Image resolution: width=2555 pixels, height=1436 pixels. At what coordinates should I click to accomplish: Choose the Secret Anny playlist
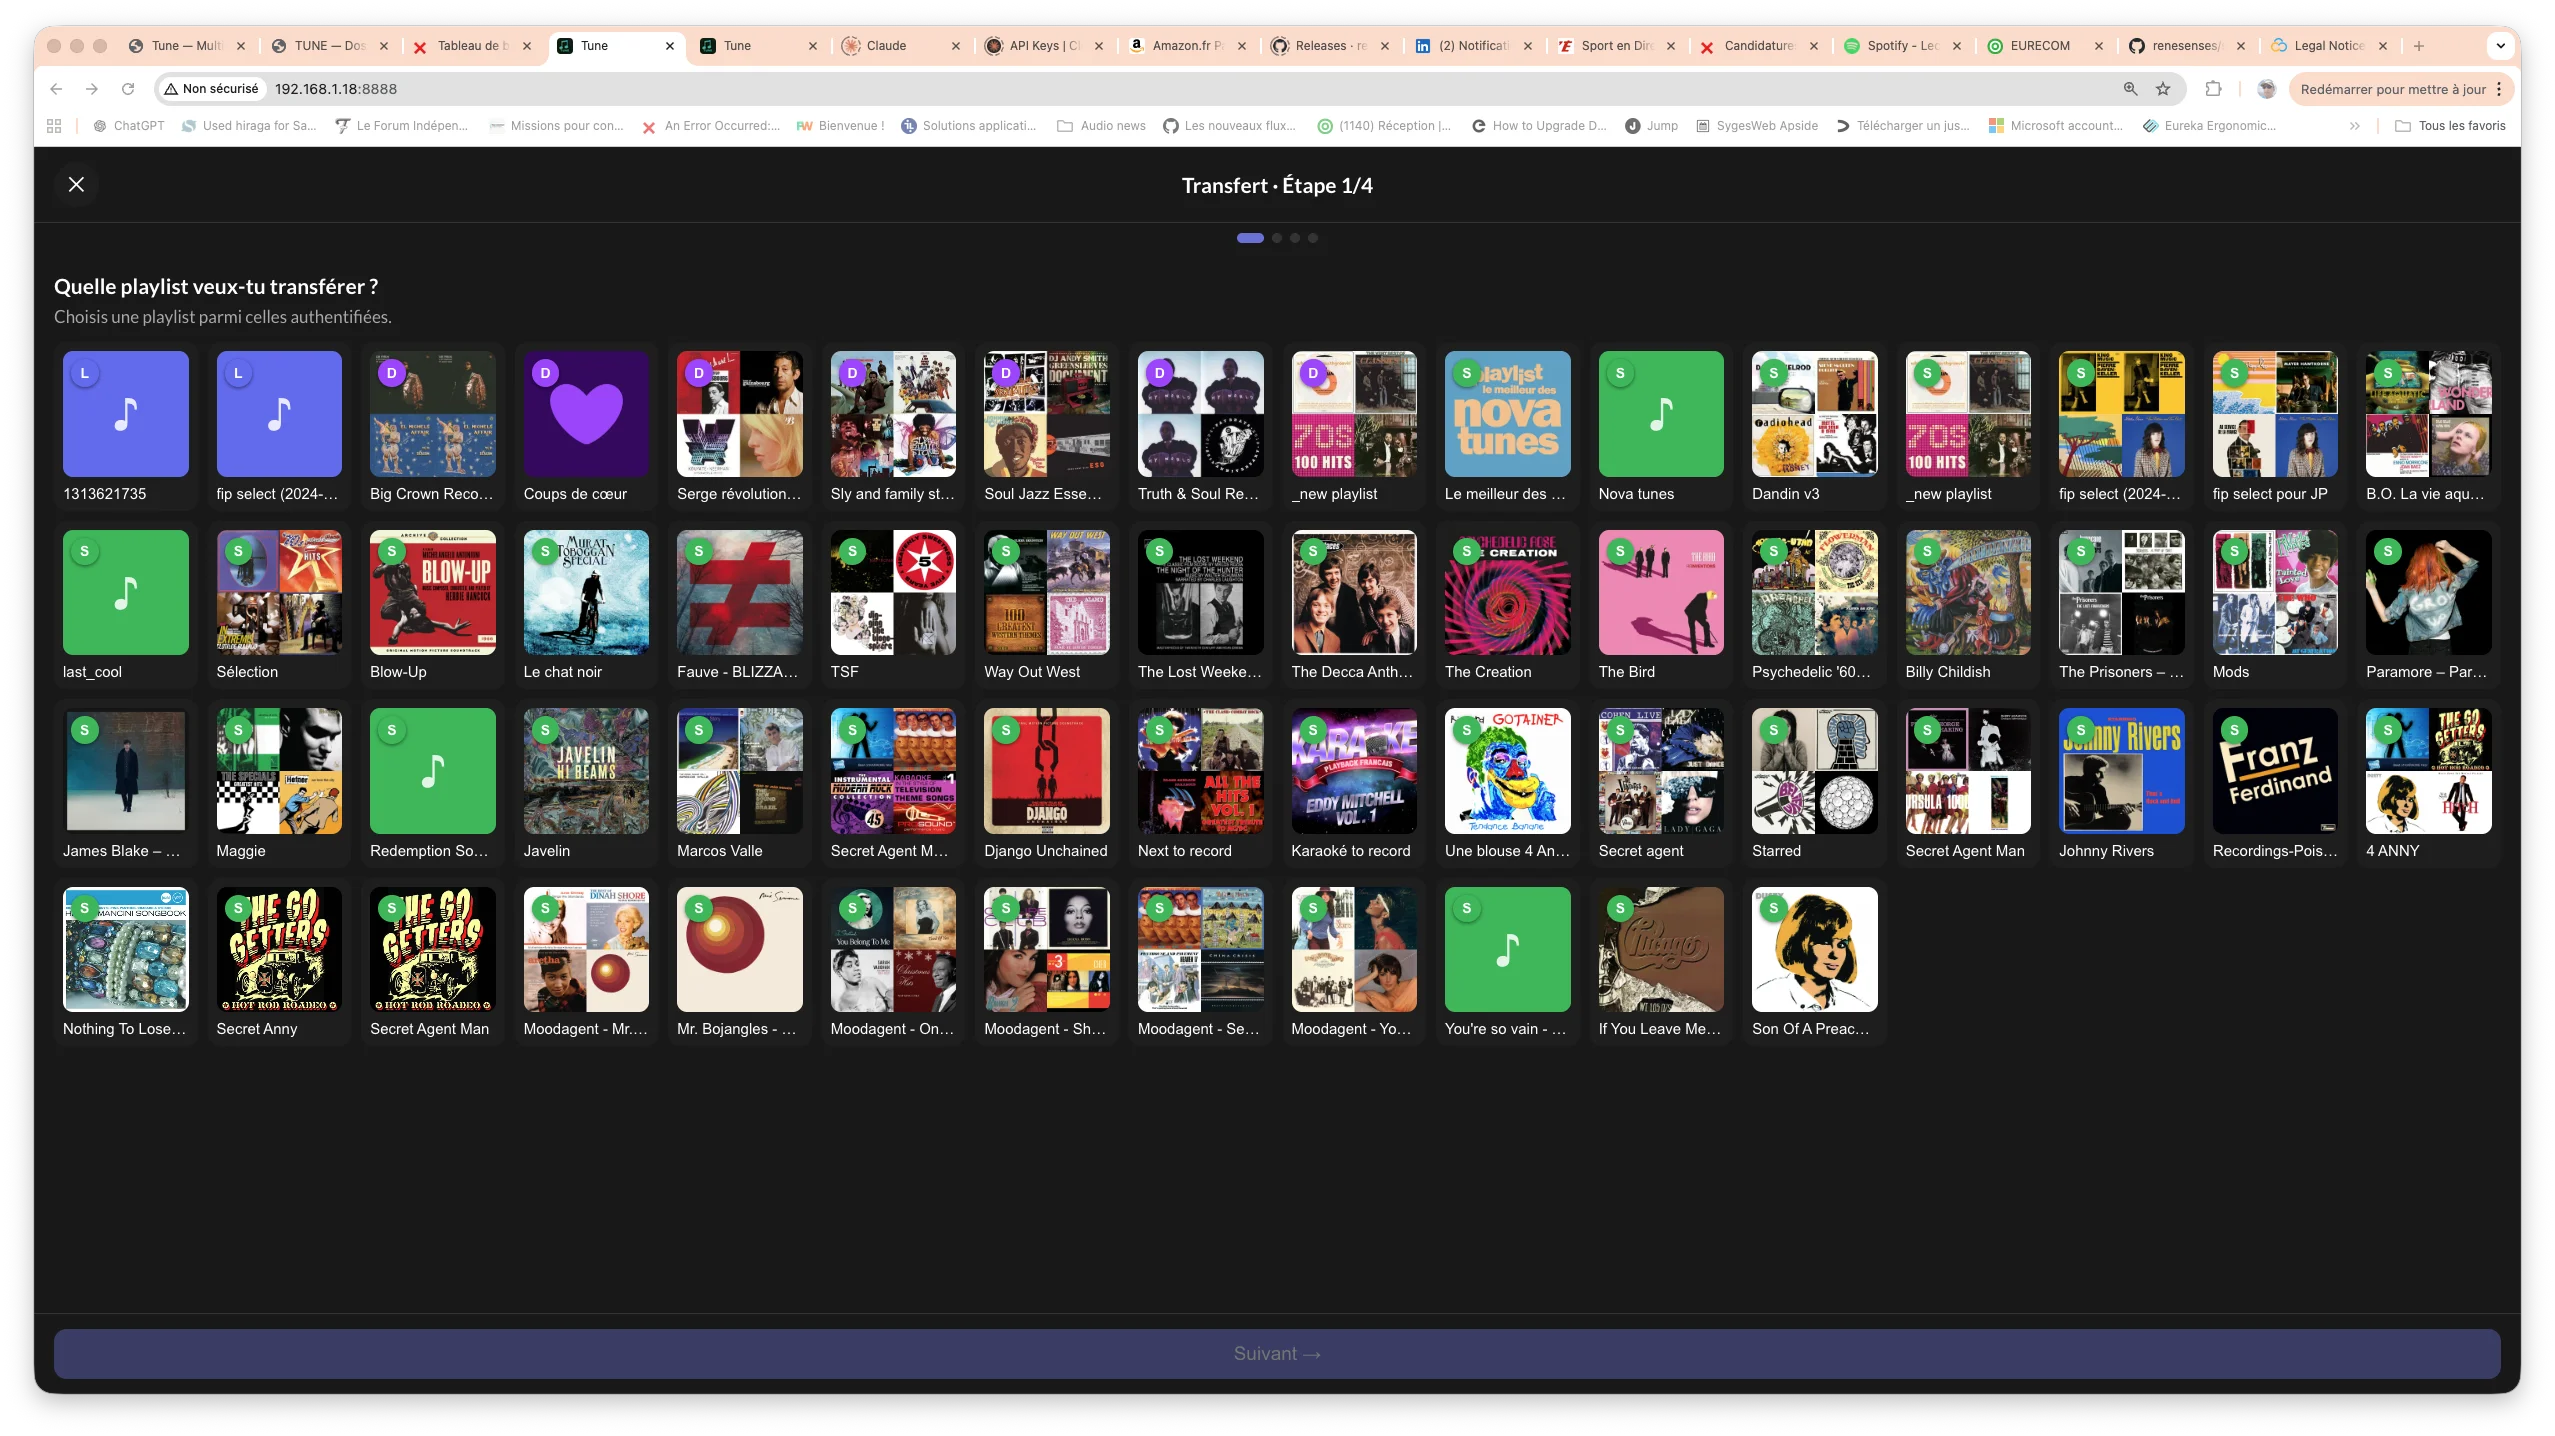(279, 963)
